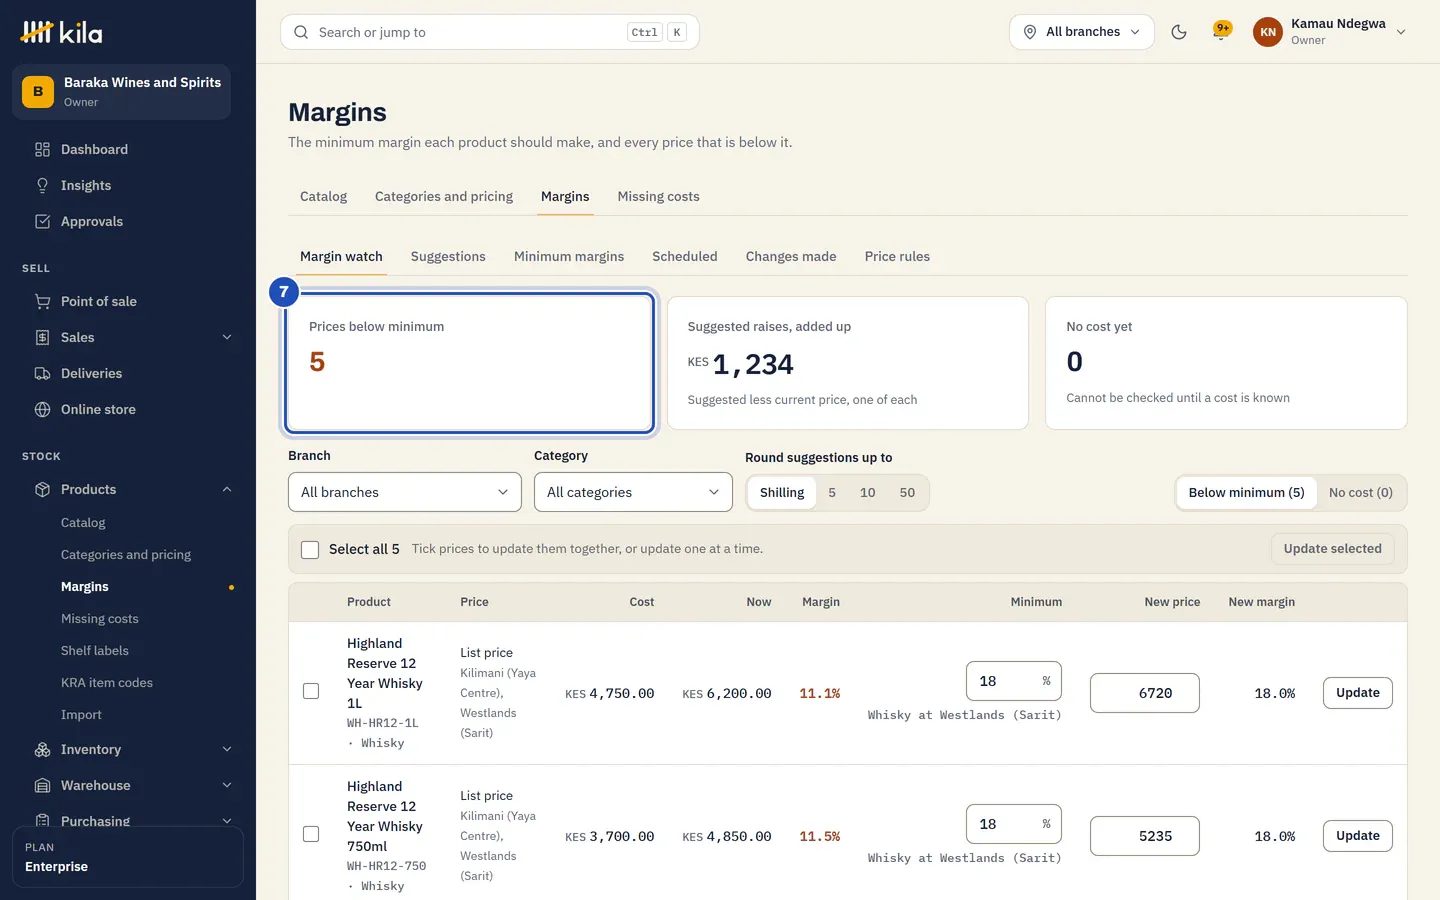Open the notifications bell icon
1440x900 pixels.
1220,32
